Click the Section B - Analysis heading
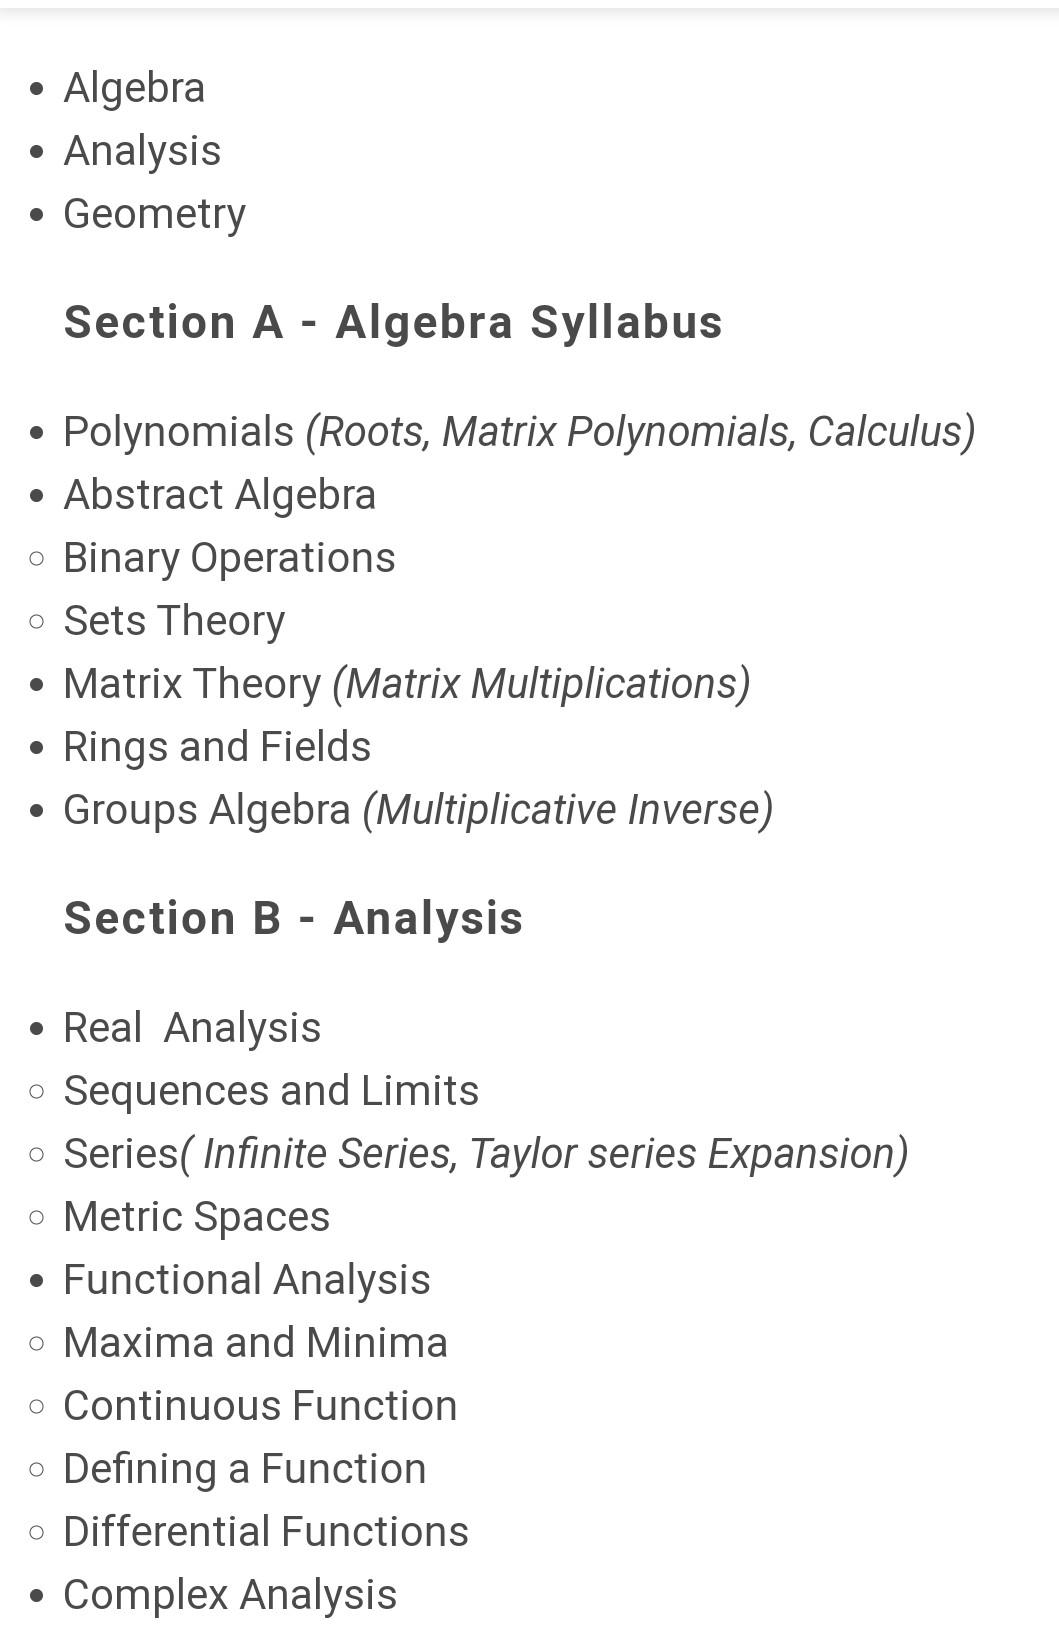This screenshot has width=1059, height=1628. [x=293, y=918]
